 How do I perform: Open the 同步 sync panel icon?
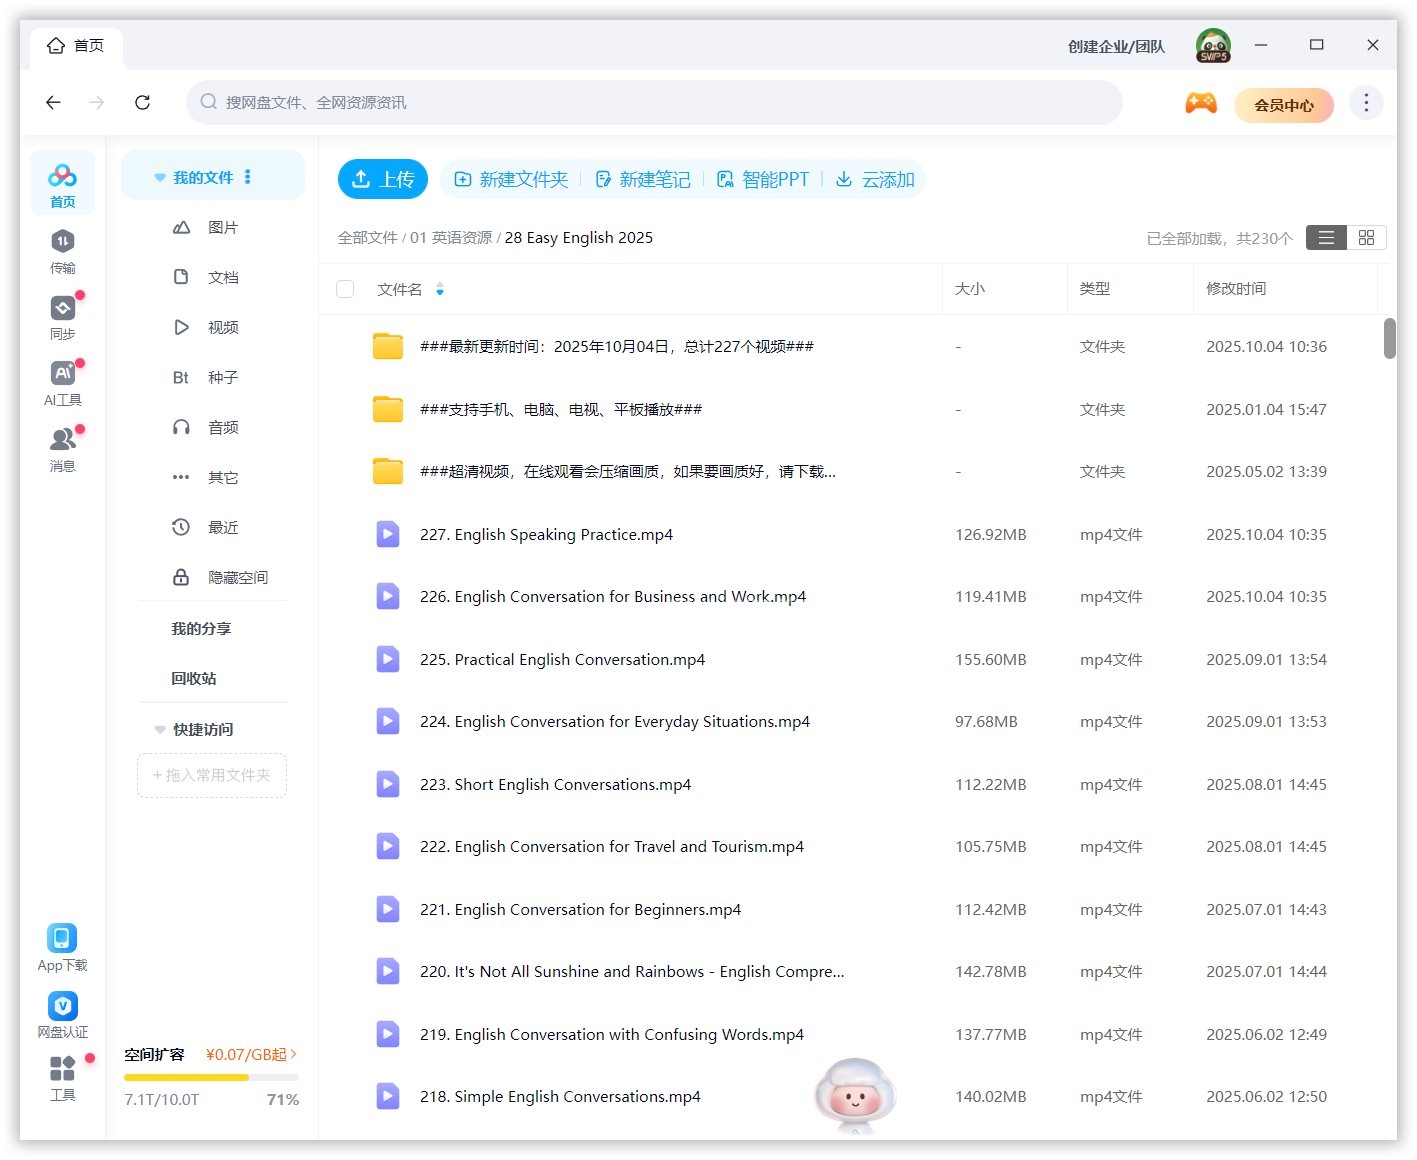[x=62, y=308]
